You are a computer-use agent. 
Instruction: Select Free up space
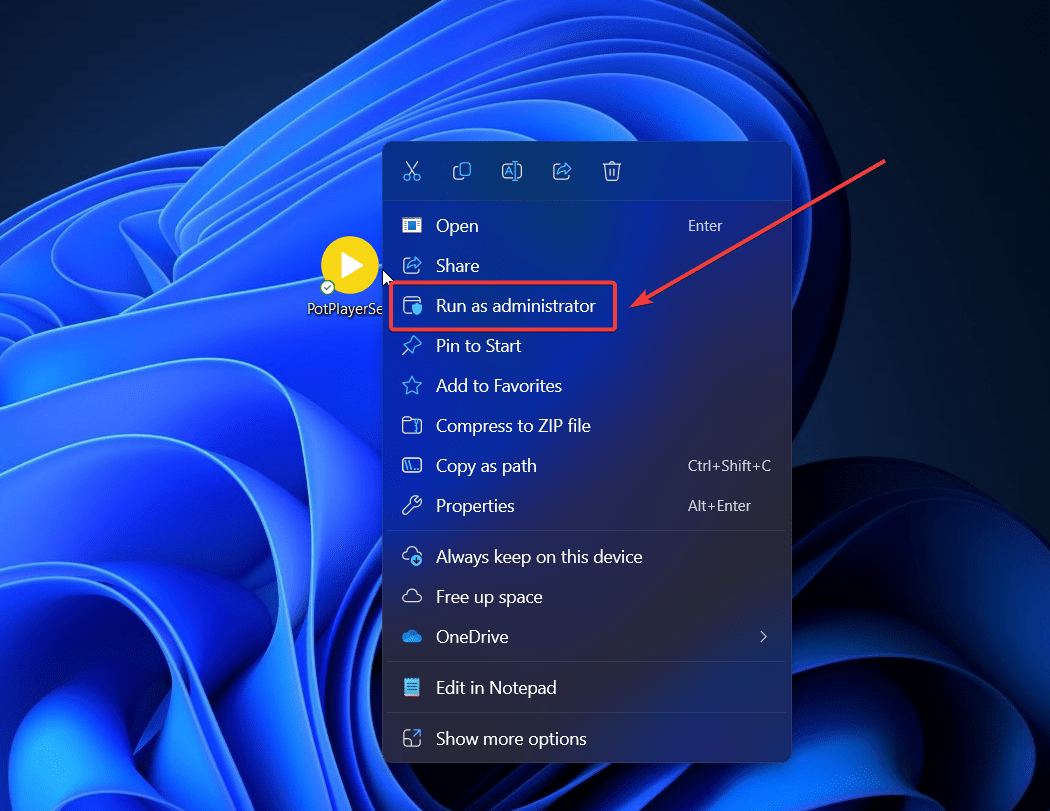tap(587, 597)
